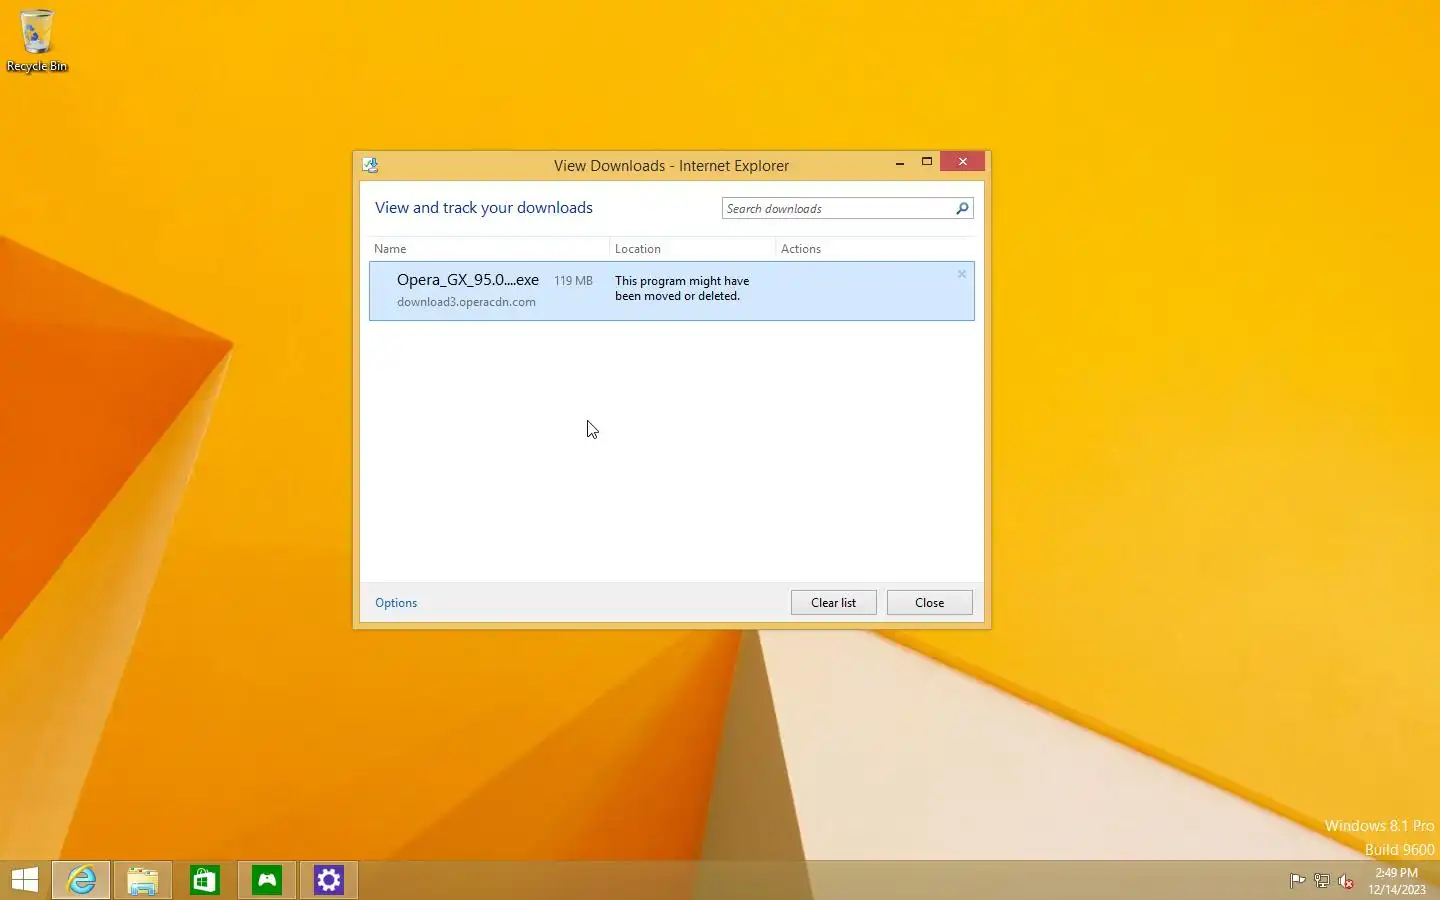Click the 'View and track your downloads' heading
1440x900 pixels.
(x=484, y=207)
